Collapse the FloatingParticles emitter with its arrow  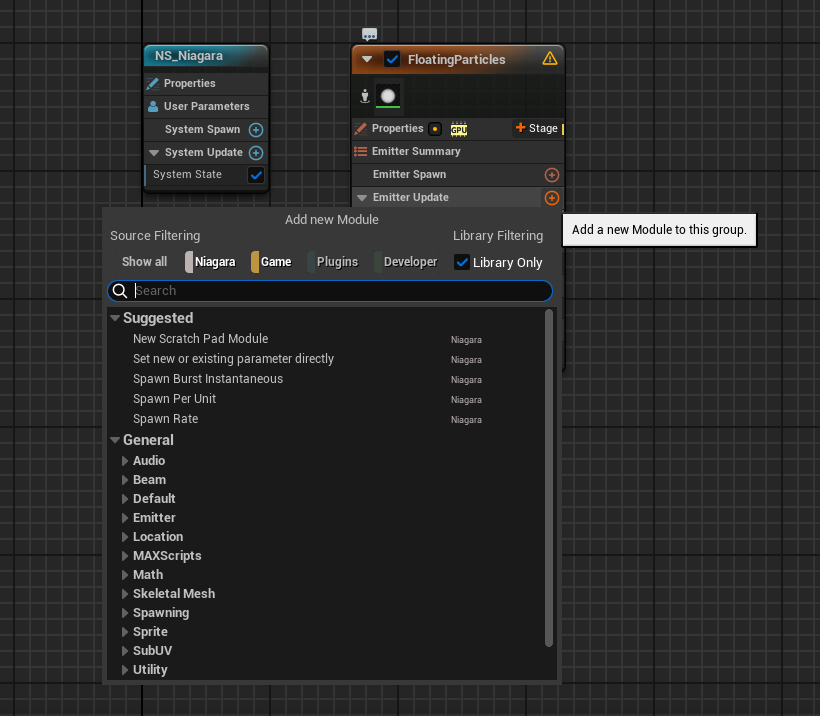coord(367,59)
